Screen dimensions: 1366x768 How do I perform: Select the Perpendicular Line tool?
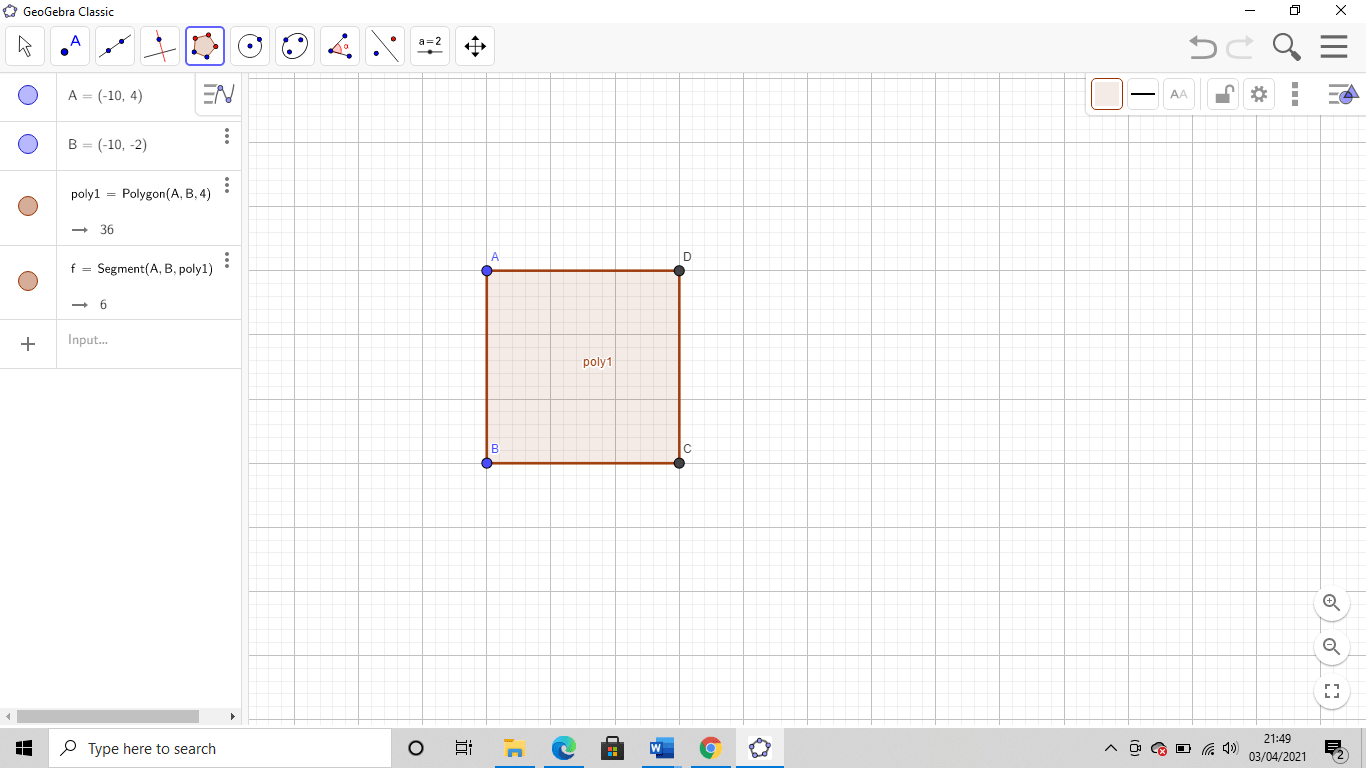[159, 45]
